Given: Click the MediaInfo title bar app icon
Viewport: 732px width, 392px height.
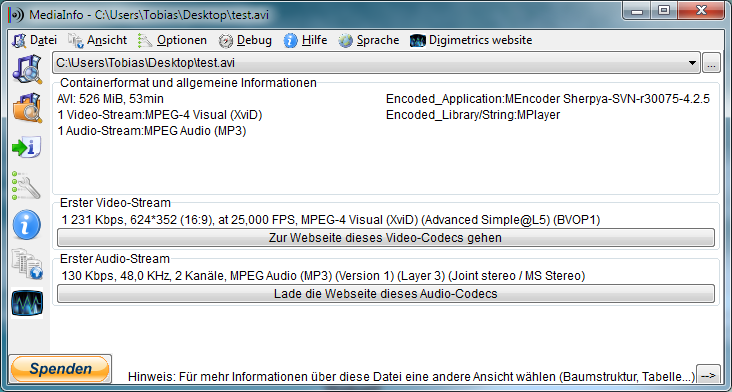Looking at the screenshot, I should tap(16, 15).
